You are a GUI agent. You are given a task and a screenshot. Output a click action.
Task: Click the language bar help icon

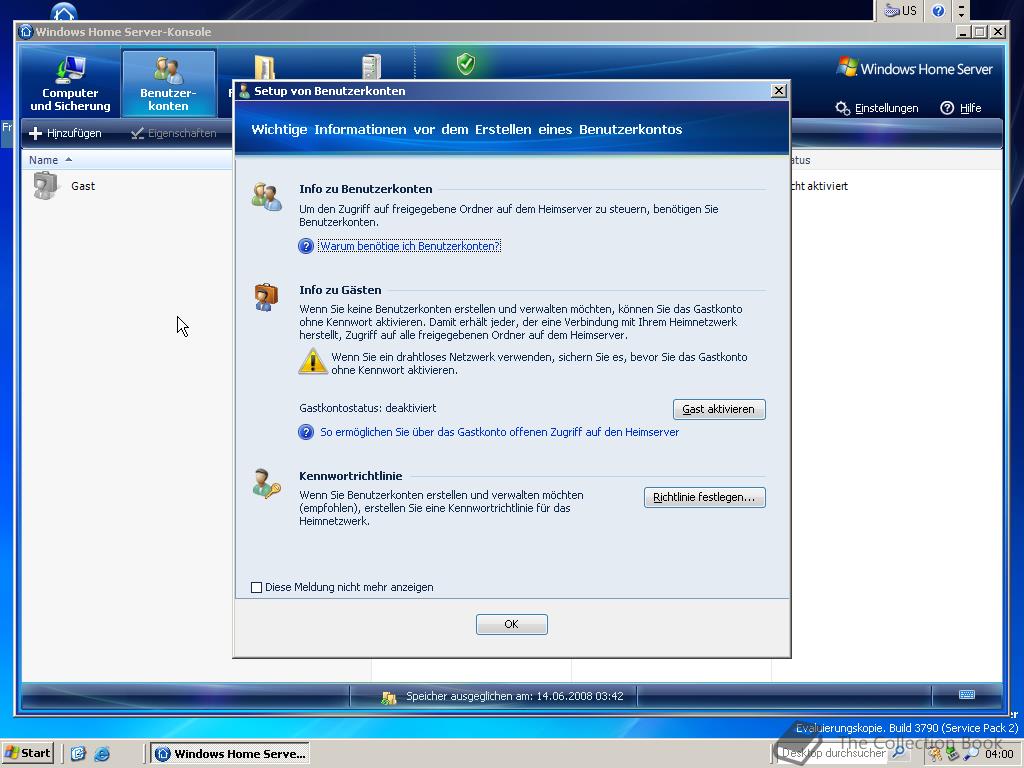pos(938,10)
